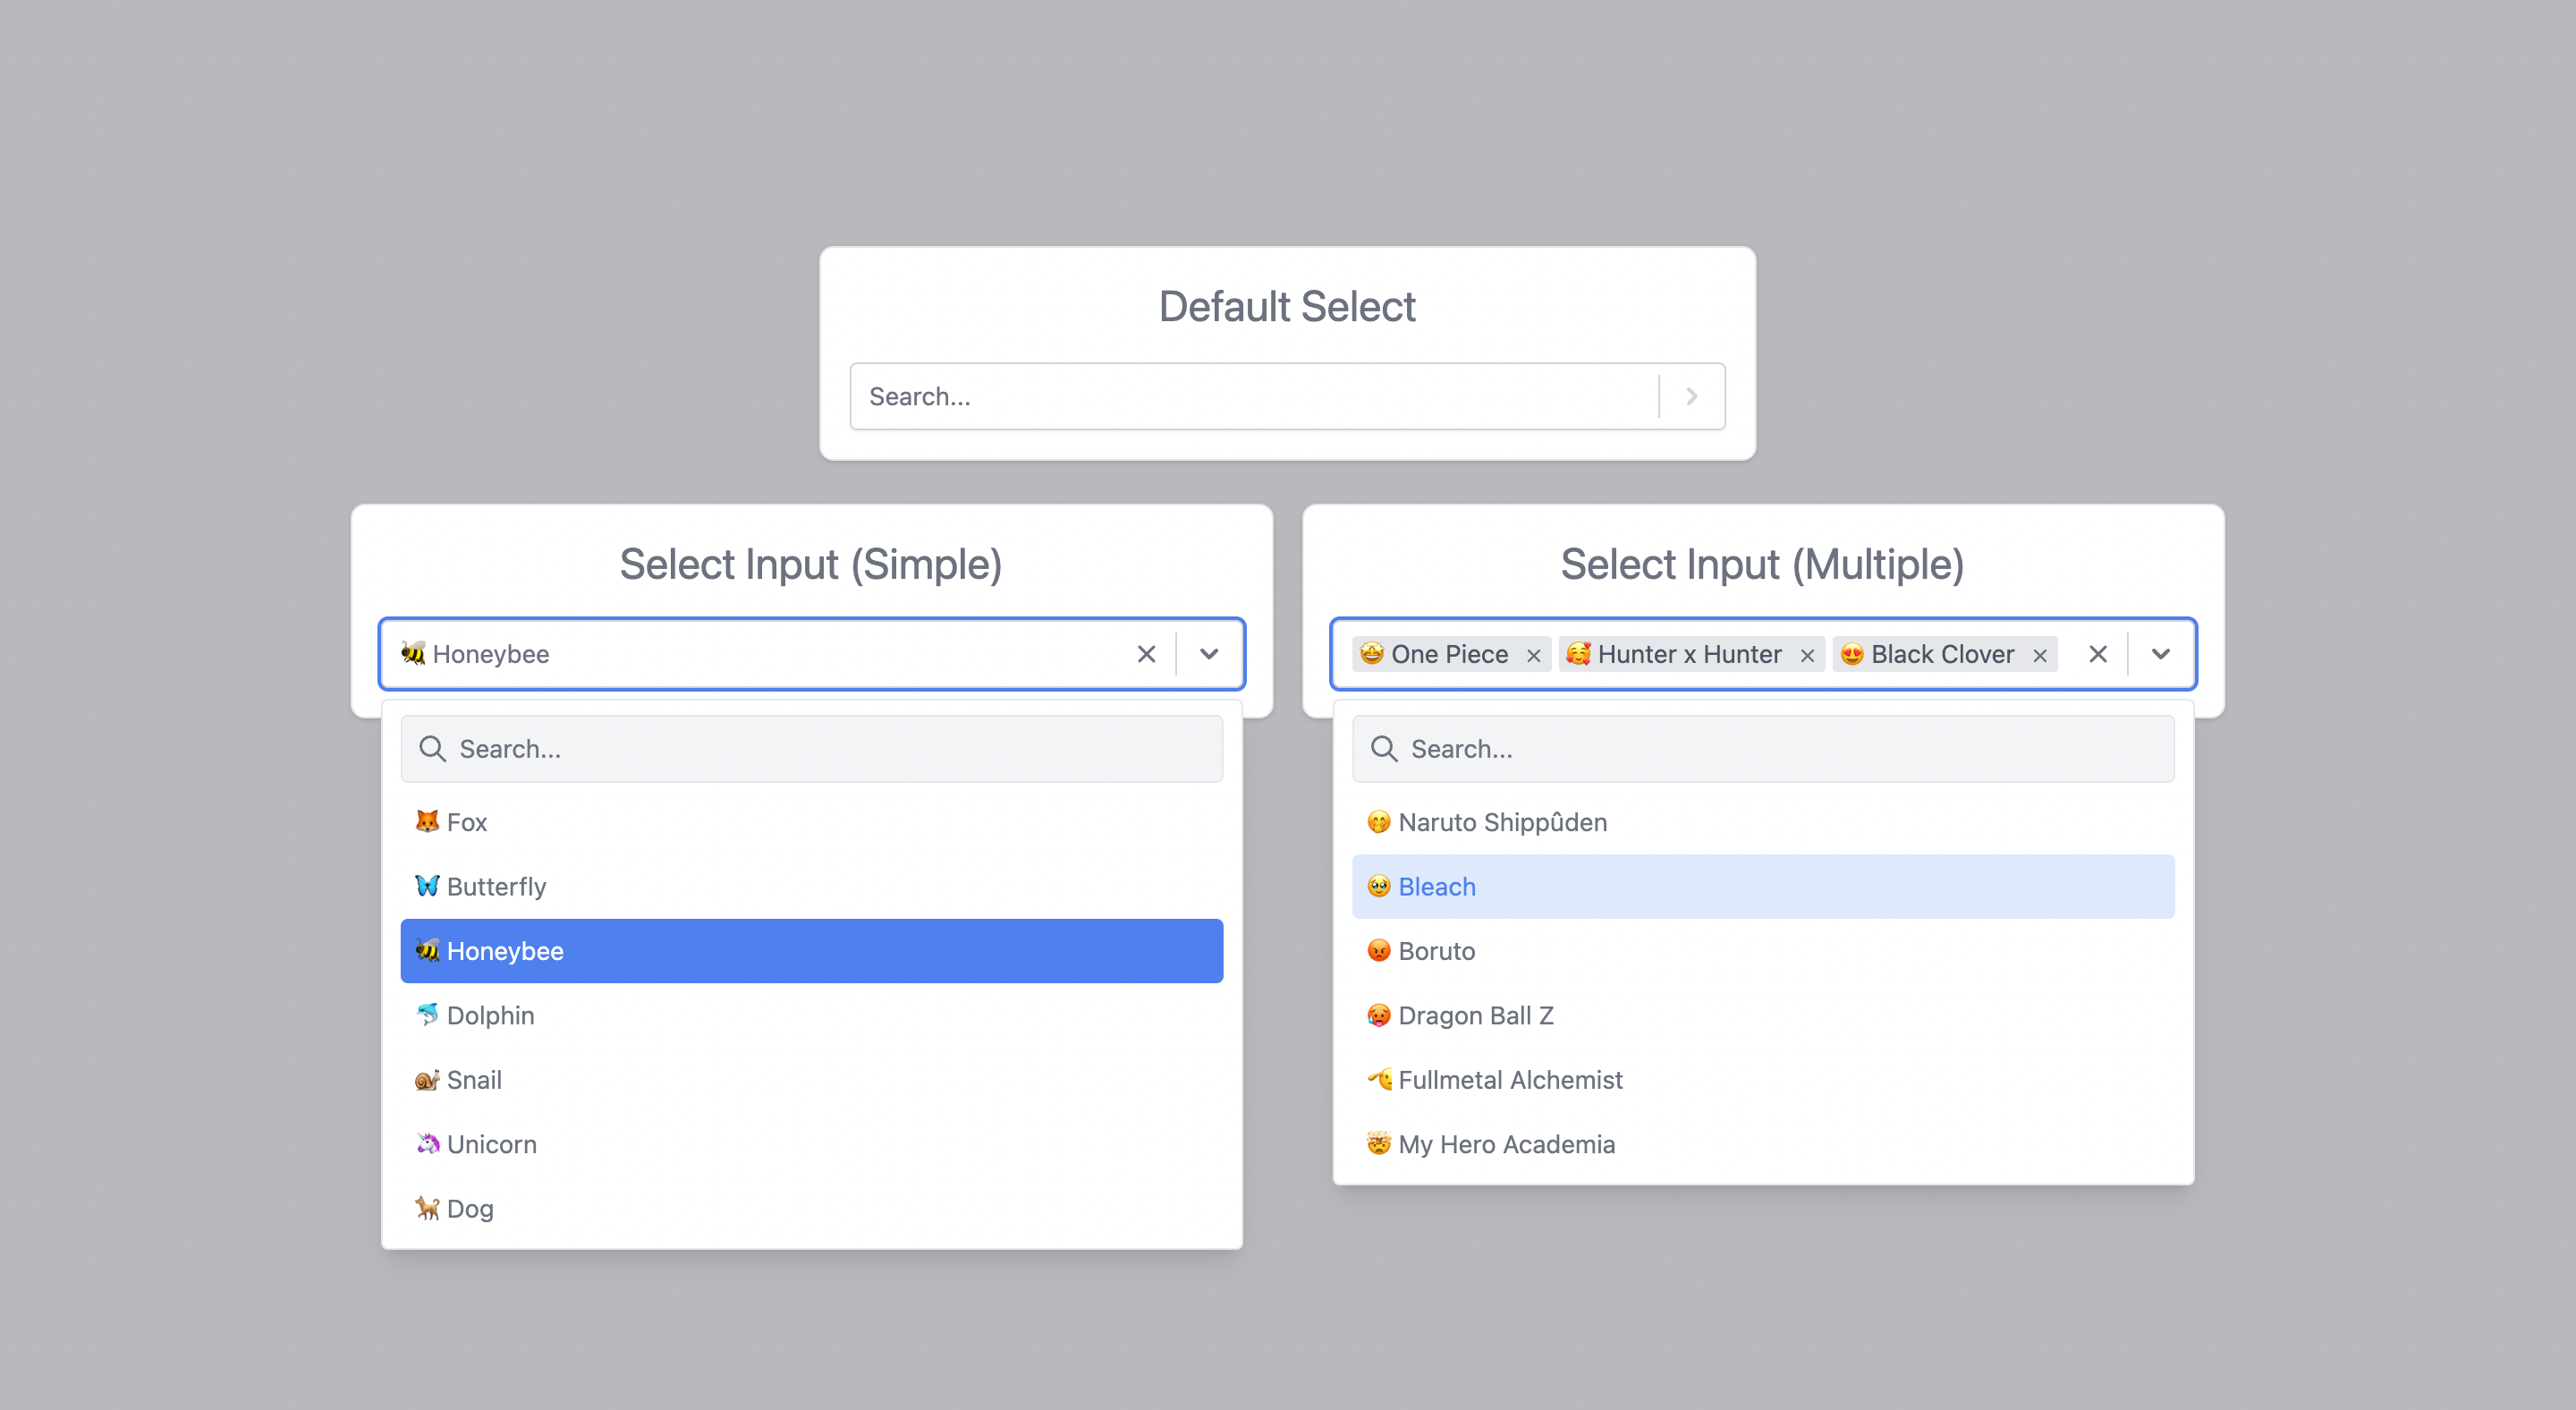The width and height of the screenshot is (2576, 1410).
Task: Remove One Piece tag with X
Action: (1526, 653)
